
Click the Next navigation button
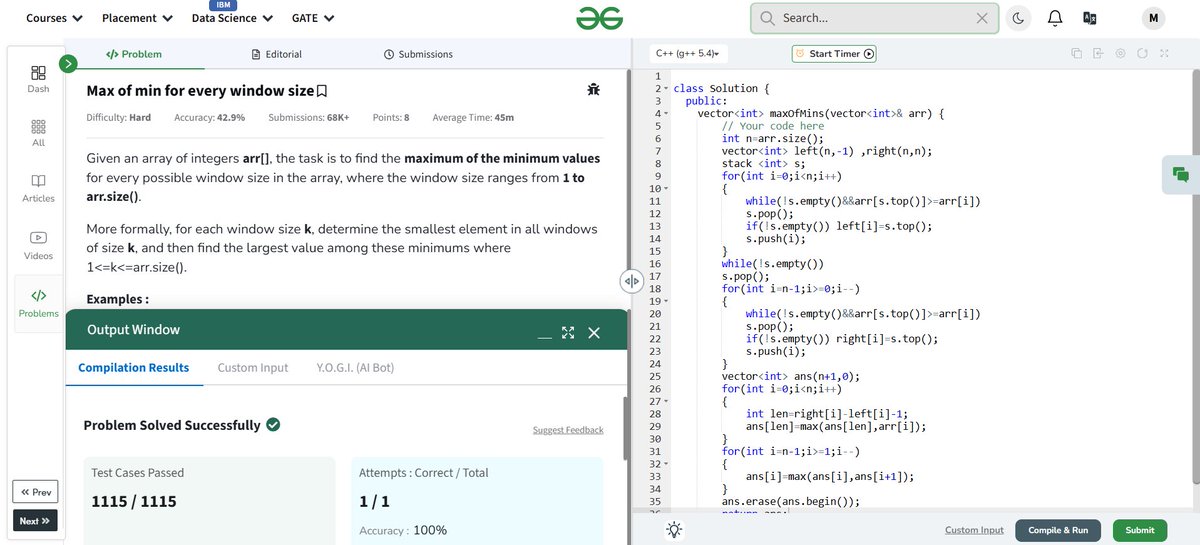pyautogui.click(x=35, y=520)
